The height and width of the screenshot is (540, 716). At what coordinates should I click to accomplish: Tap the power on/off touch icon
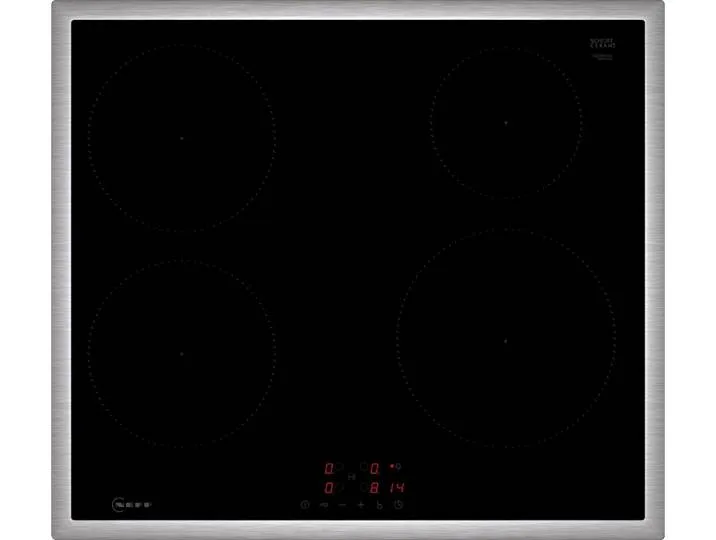pos(305,504)
